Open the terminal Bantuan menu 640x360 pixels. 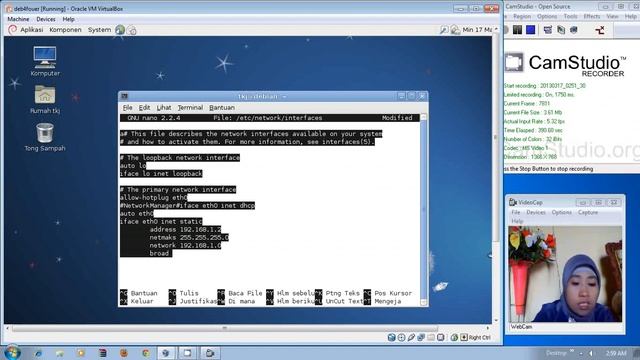(x=222, y=107)
